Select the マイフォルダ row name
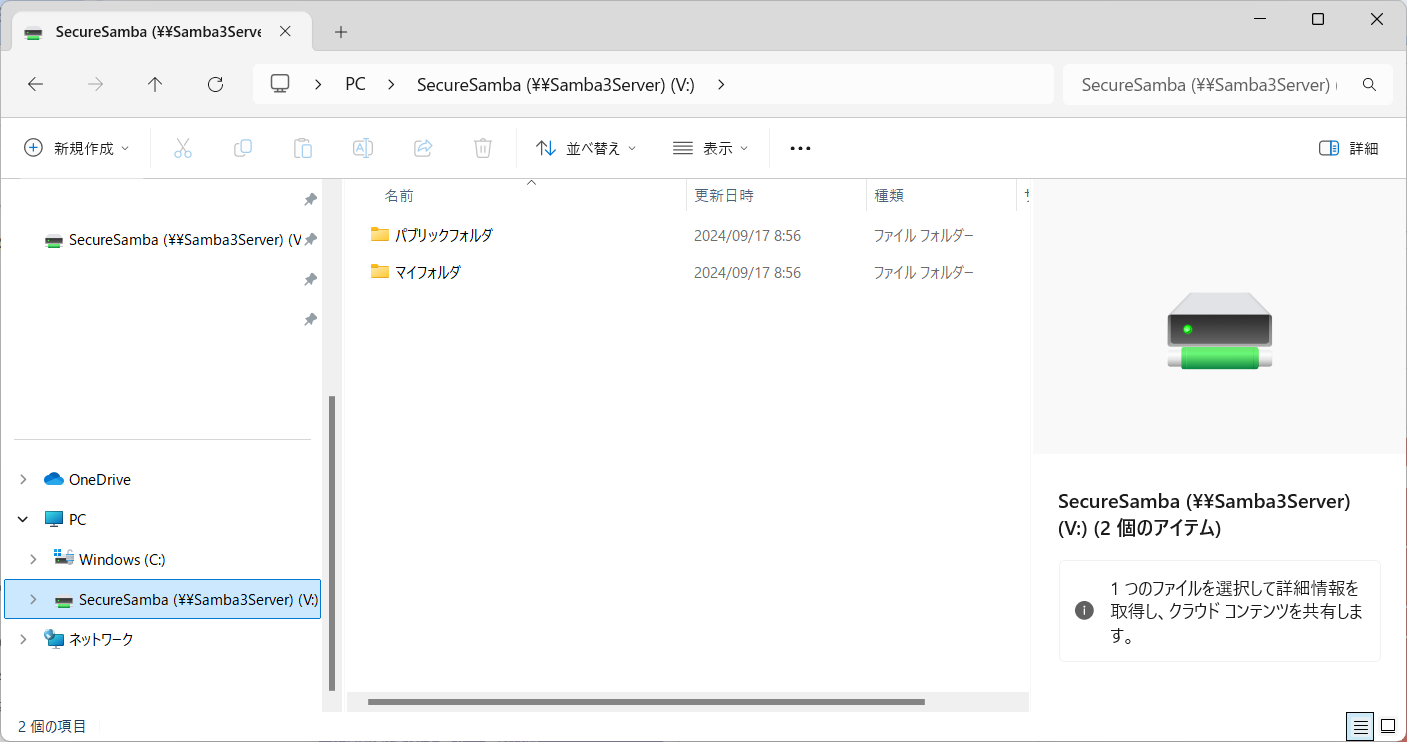Image resolution: width=1407 pixels, height=742 pixels. 427,272
